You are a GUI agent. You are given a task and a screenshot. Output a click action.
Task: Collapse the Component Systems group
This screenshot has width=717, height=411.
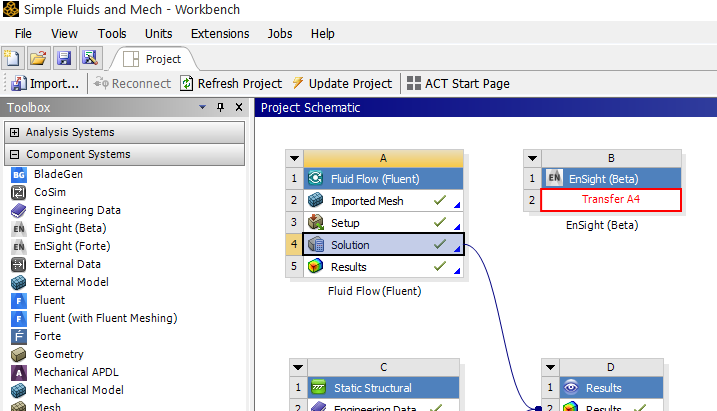click(x=15, y=155)
